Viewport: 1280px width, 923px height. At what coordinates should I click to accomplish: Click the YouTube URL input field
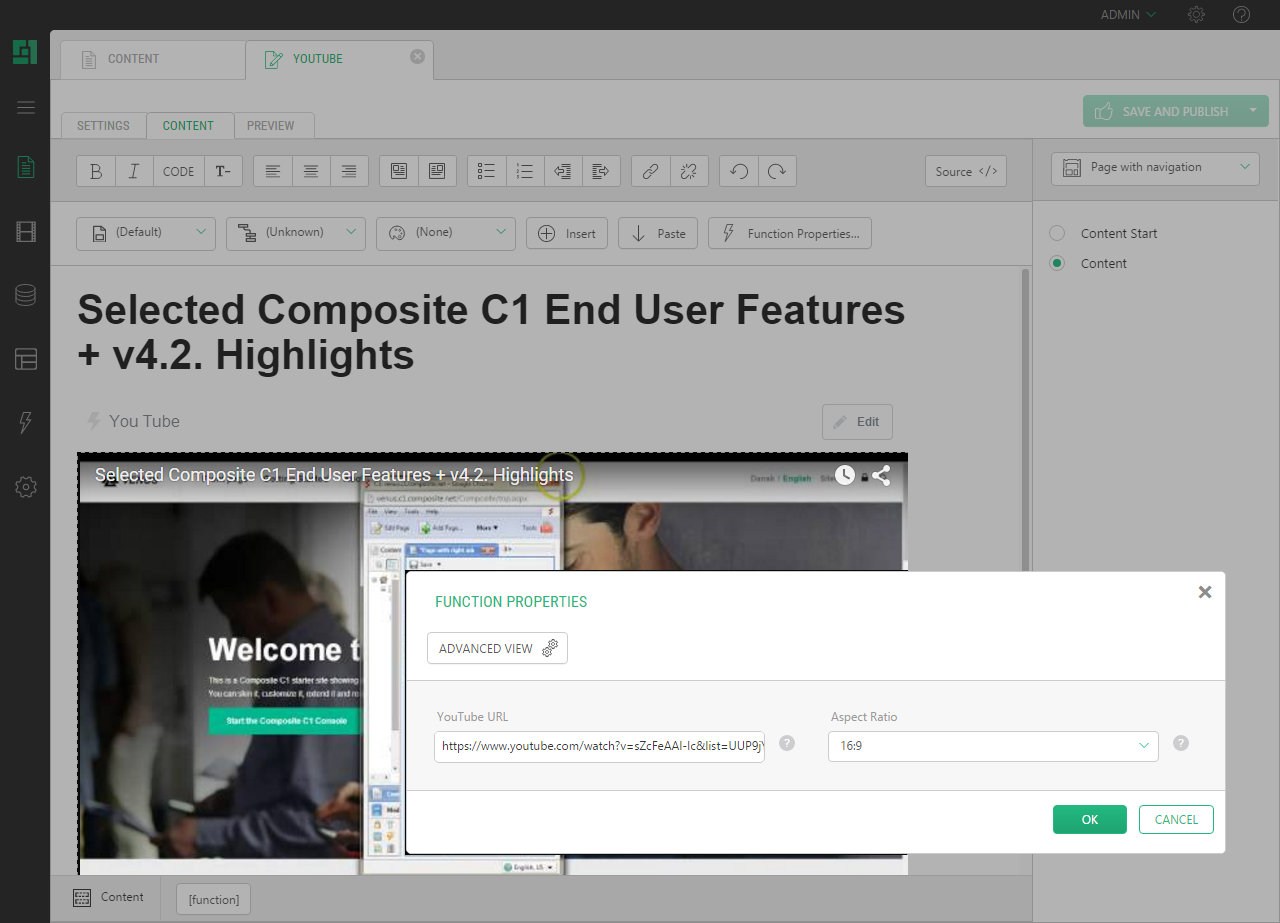(599, 746)
